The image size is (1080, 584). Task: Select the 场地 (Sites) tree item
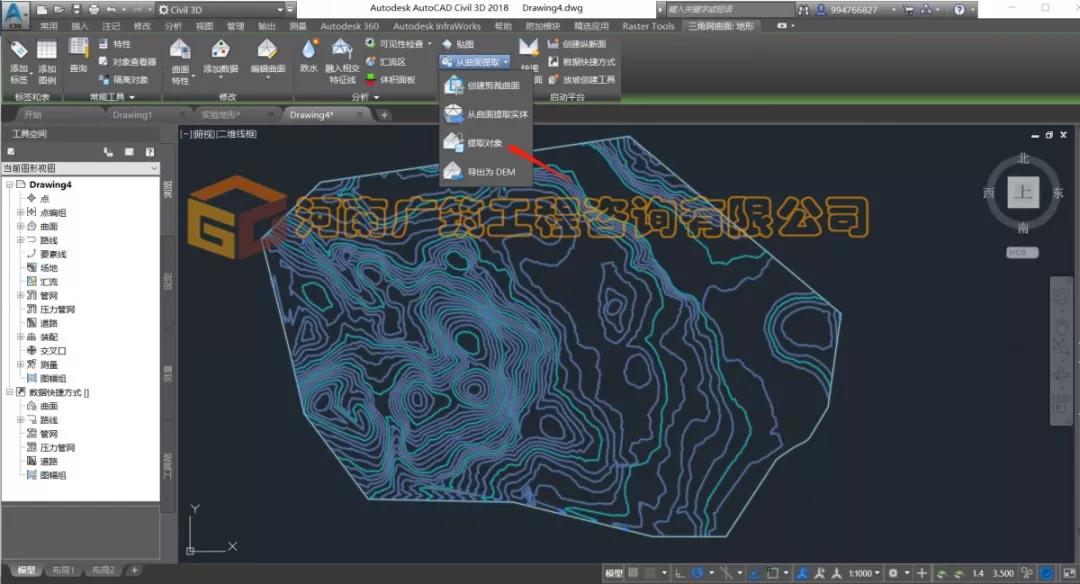tap(49, 268)
